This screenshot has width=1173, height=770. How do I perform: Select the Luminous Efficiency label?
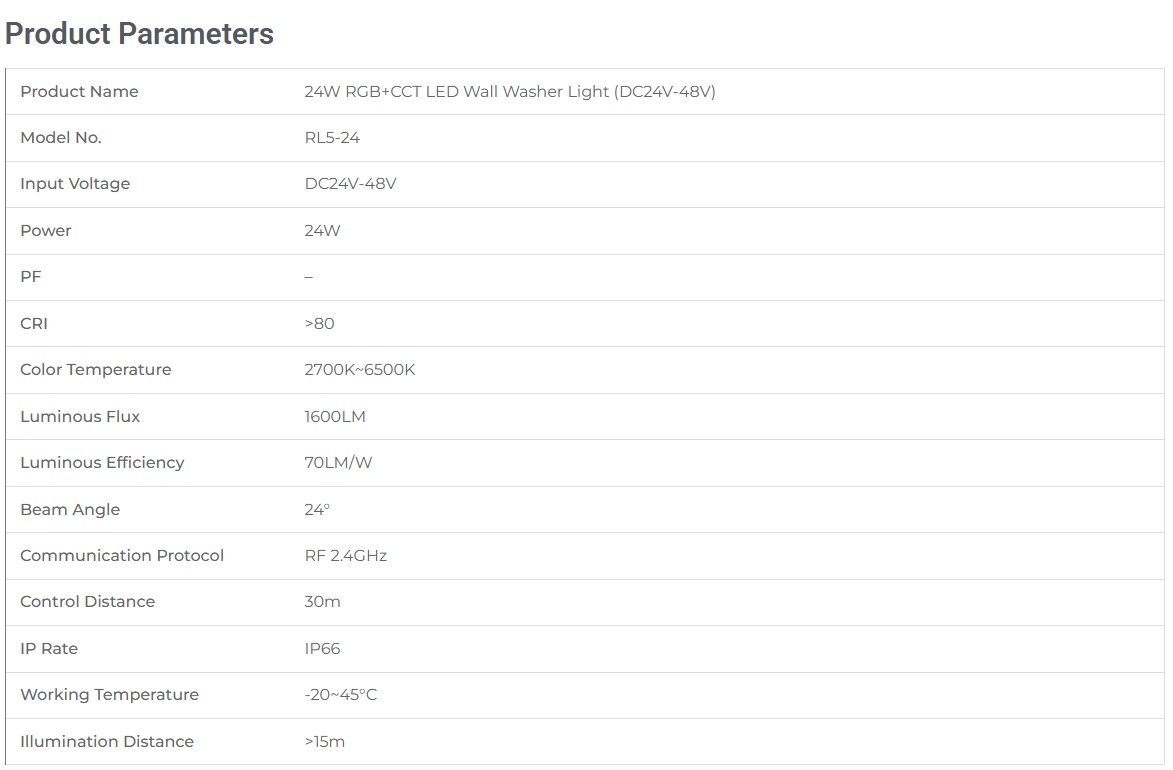click(x=102, y=463)
